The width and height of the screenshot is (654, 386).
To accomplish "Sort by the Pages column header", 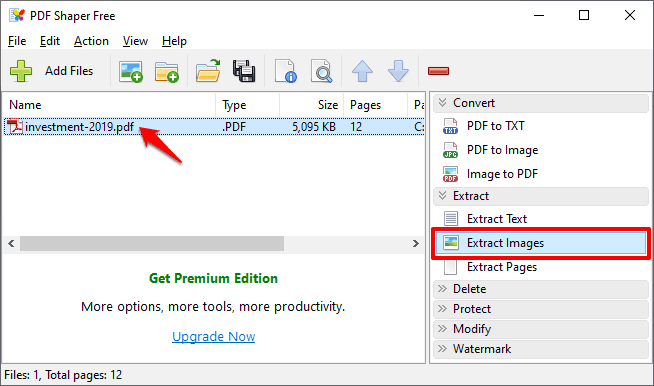I will coord(375,105).
